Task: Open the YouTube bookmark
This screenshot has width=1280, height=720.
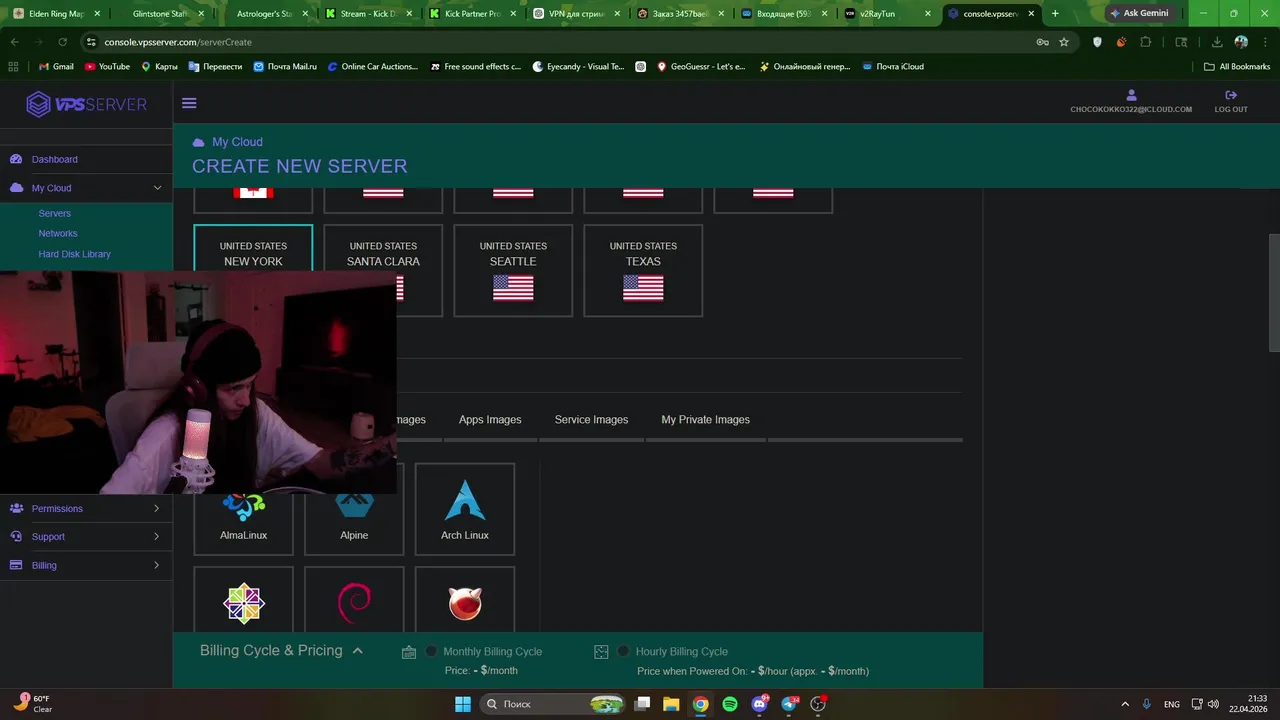Action: [107, 67]
